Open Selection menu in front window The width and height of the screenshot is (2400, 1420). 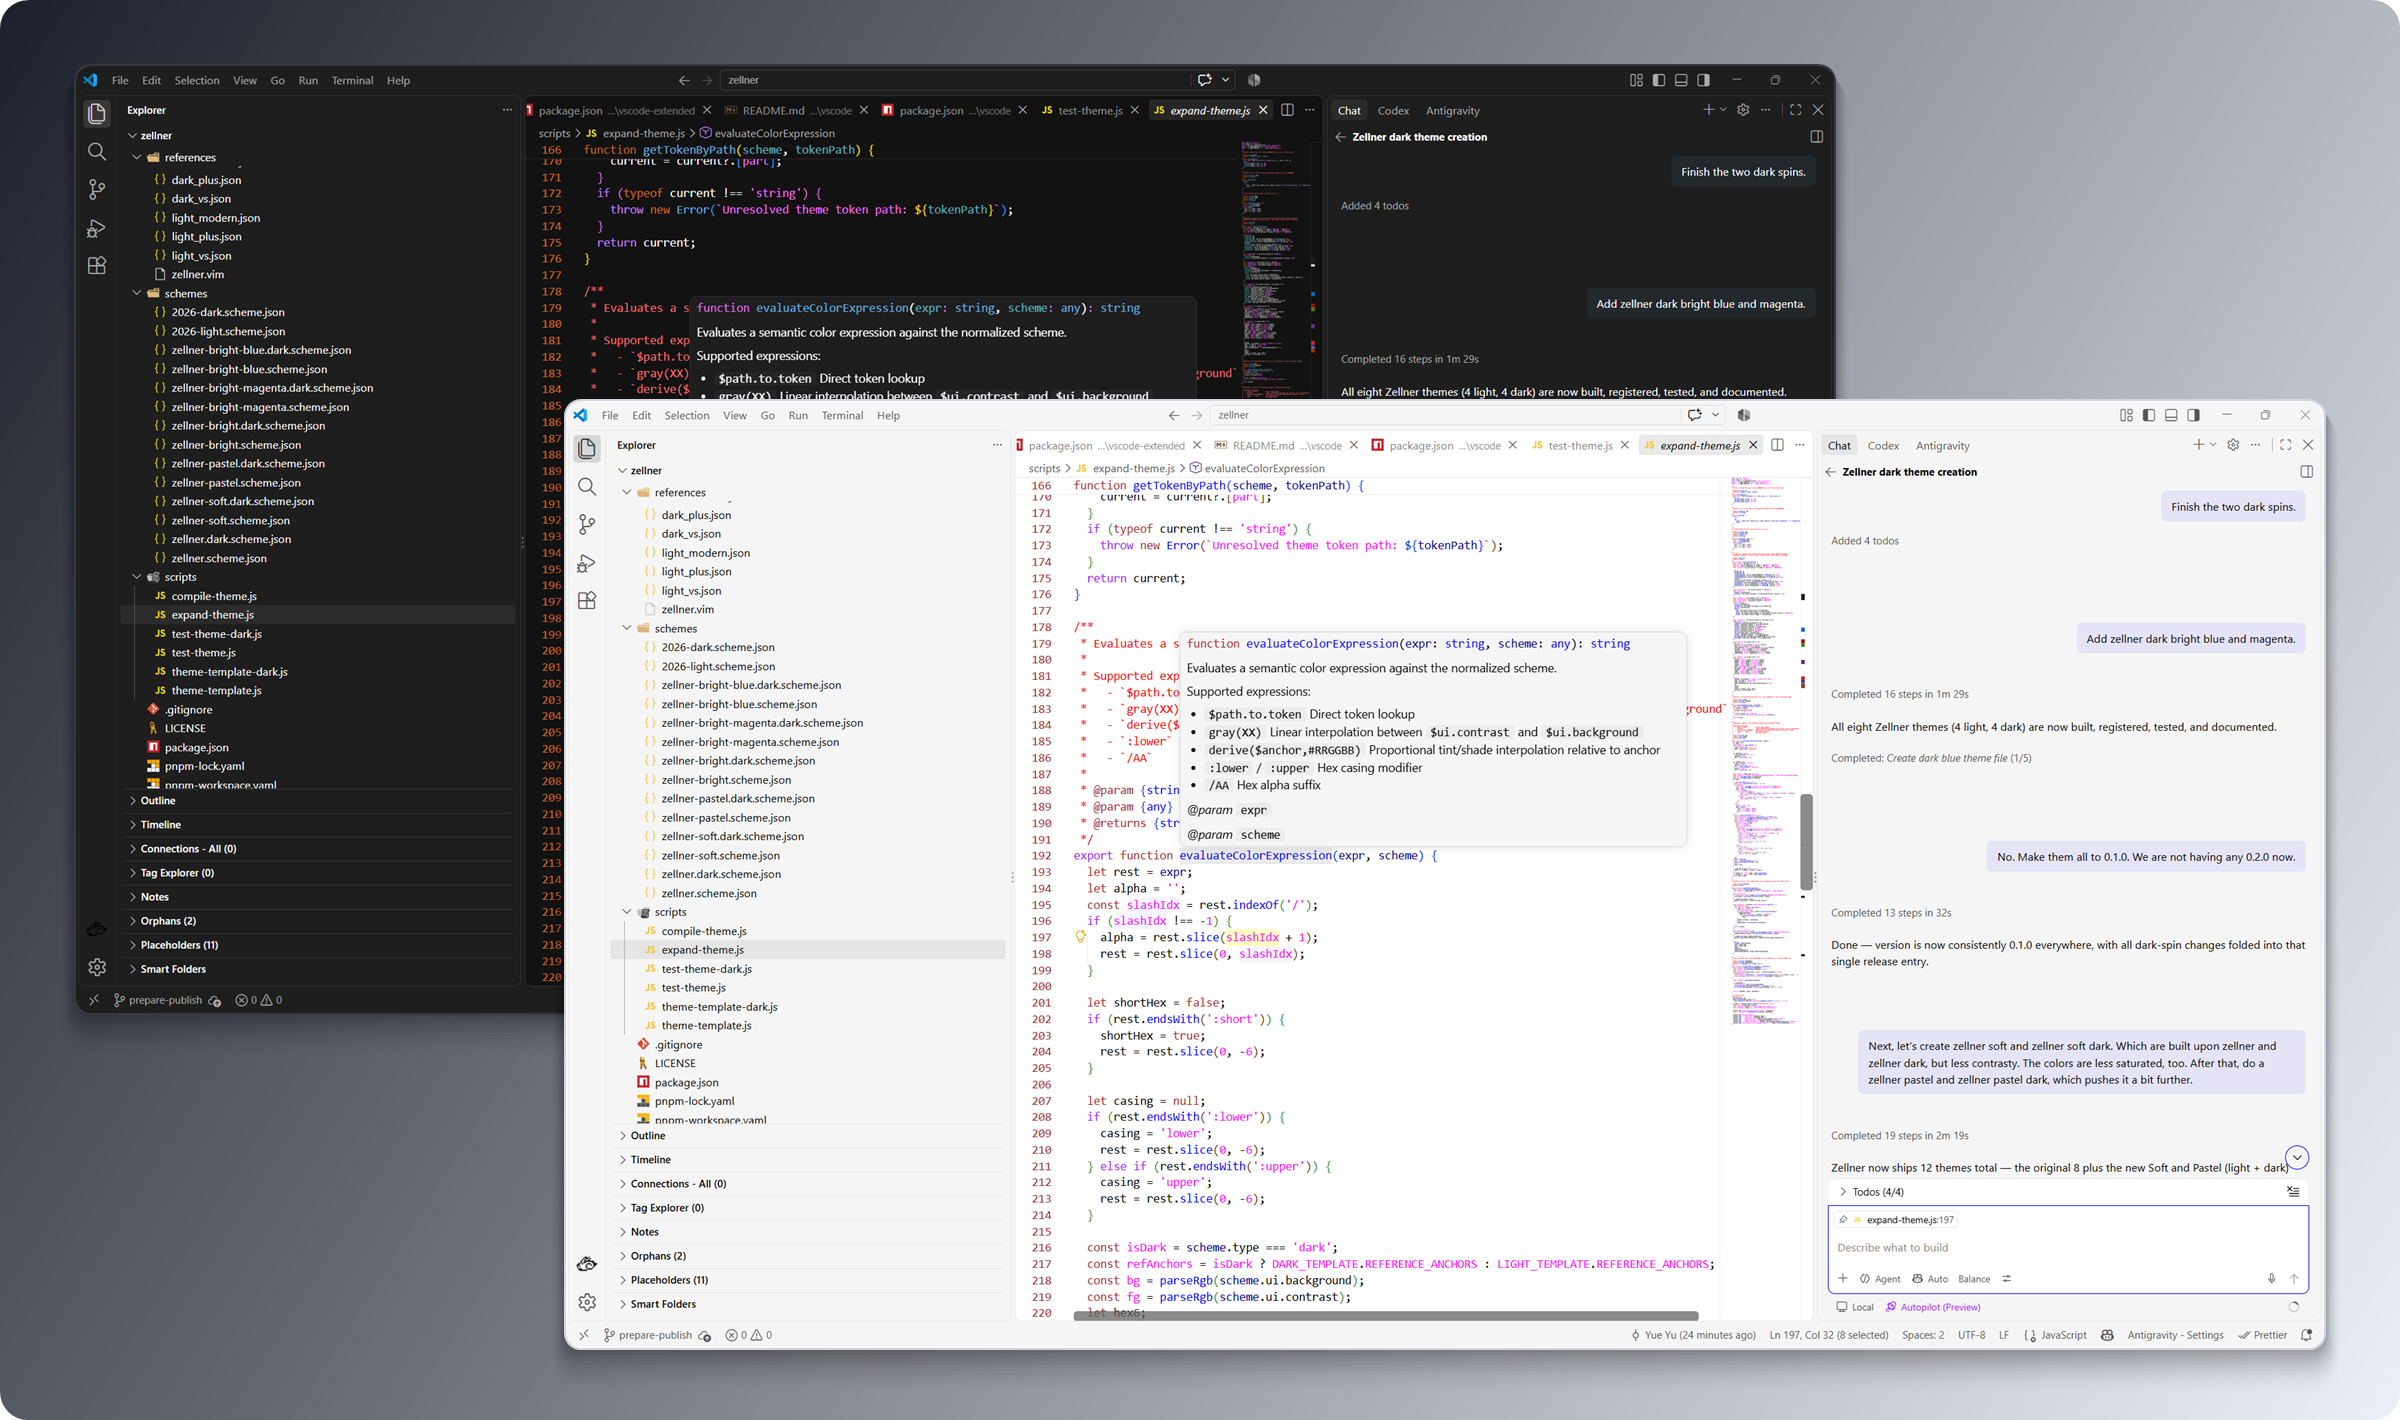point(687,415)
